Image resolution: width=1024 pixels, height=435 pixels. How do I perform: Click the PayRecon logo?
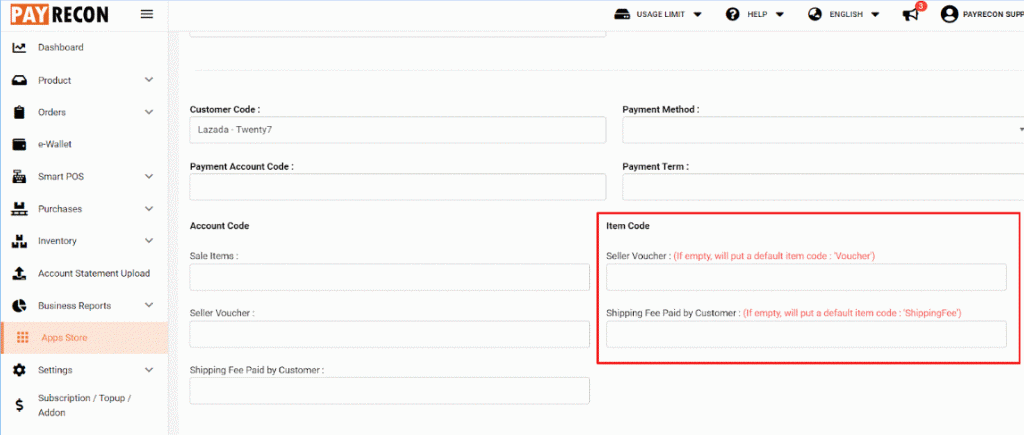point(59,14)
